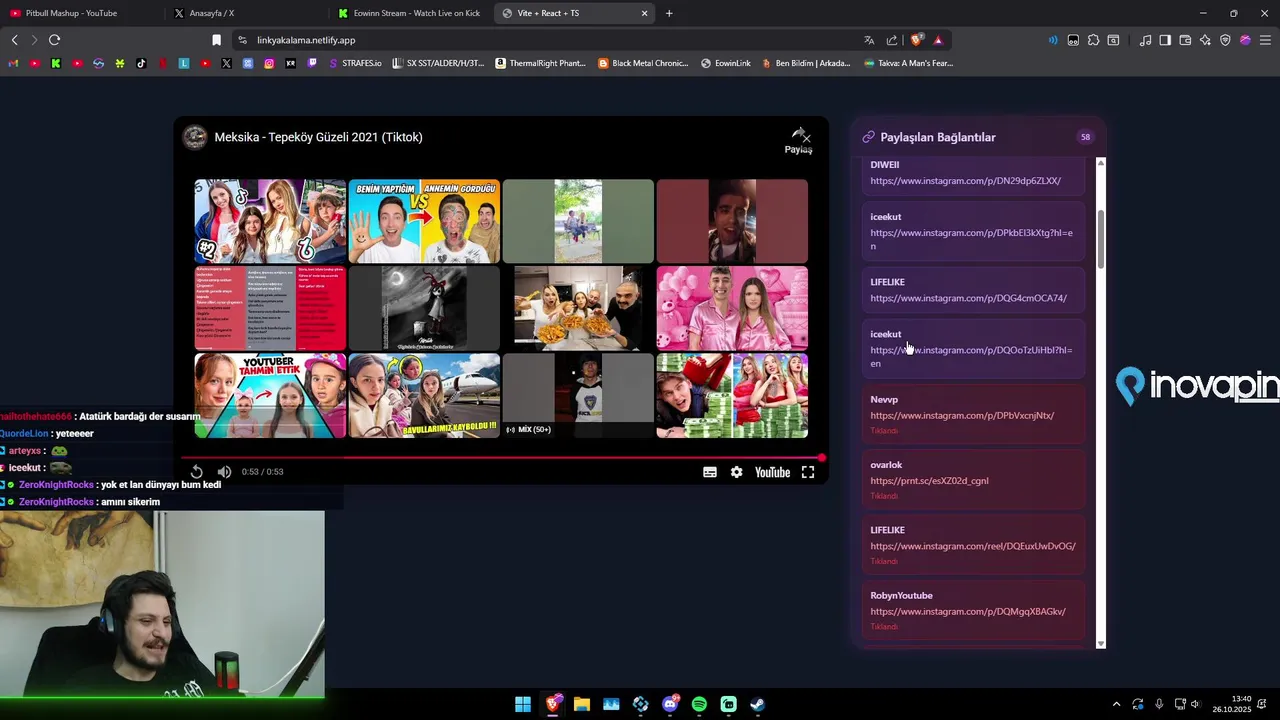Enter fullscreen in video player
1280x720 pixels.
coord(808,472)
